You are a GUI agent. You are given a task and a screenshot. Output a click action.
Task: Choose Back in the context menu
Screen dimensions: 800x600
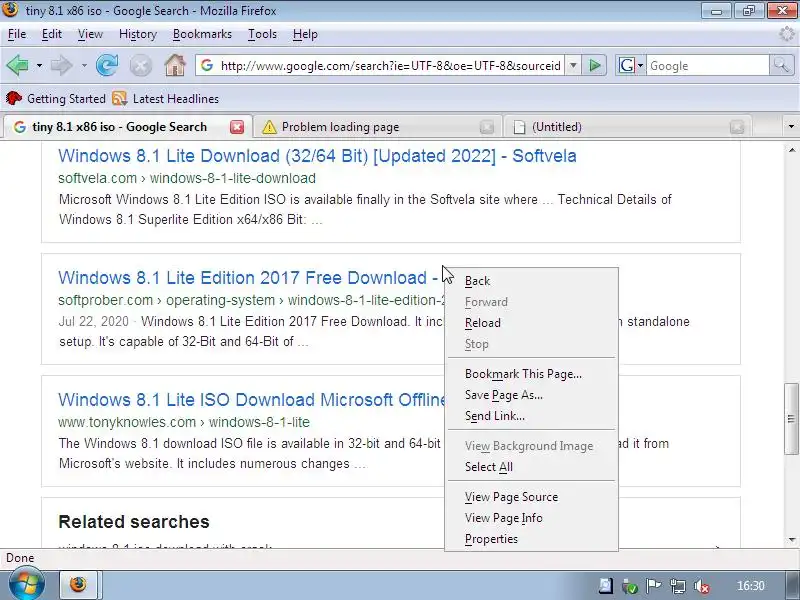click(531, 281)
